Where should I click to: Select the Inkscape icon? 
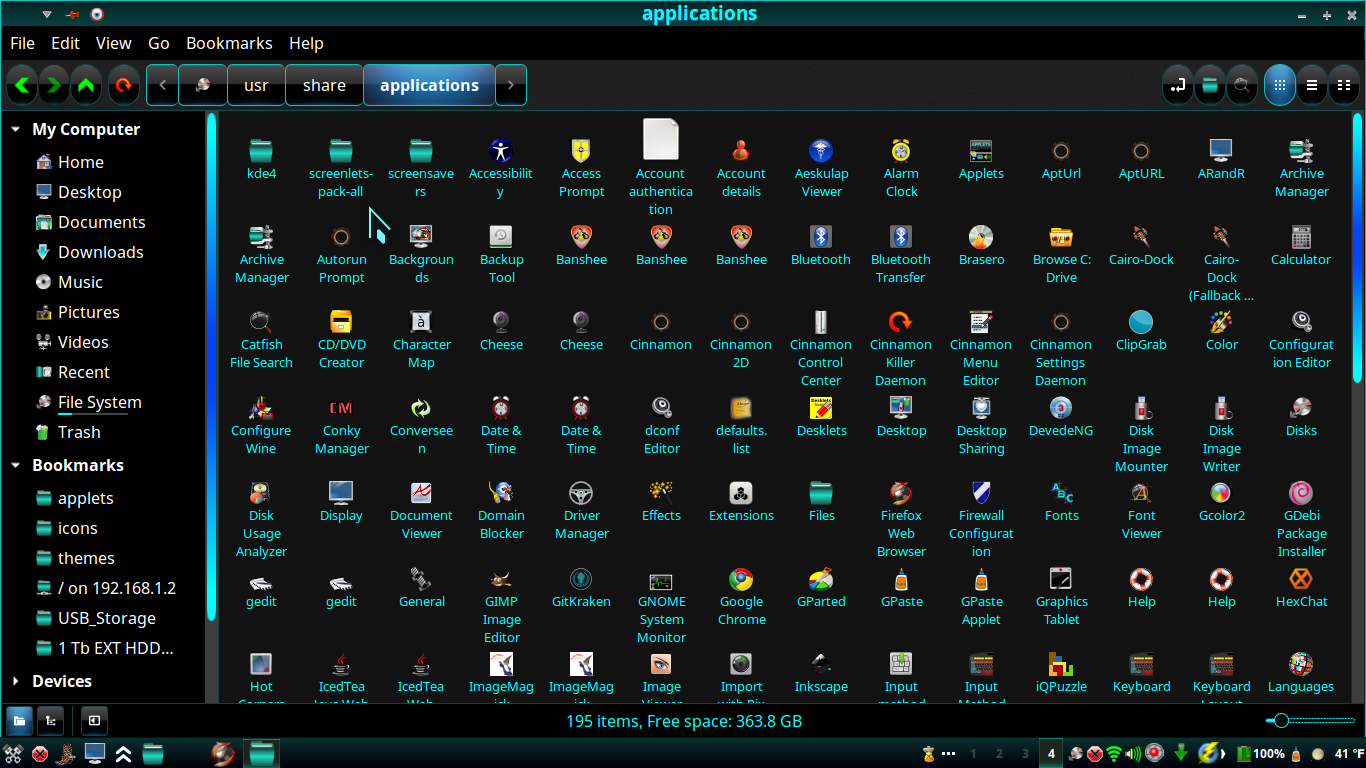[x=821, y=663]
